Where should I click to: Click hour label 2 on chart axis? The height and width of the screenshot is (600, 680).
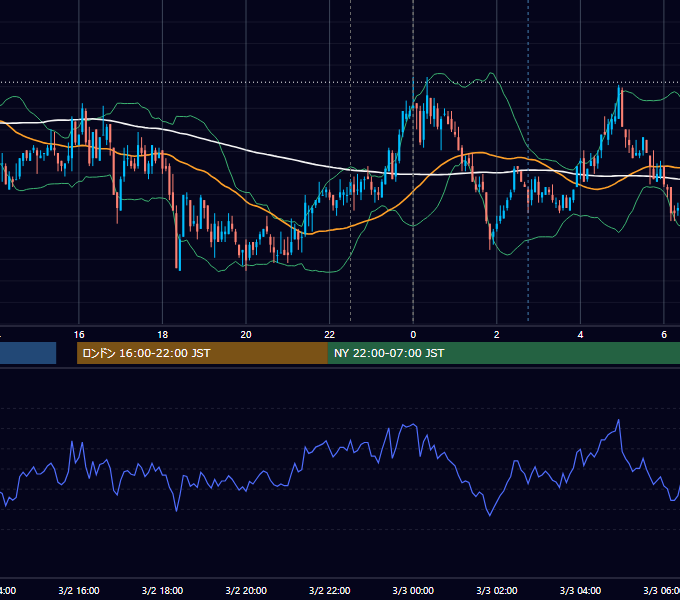click(x=497, y=335)
